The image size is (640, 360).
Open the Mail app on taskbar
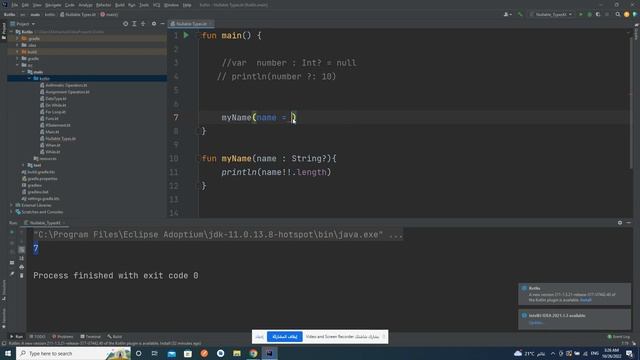coord(172,353)
